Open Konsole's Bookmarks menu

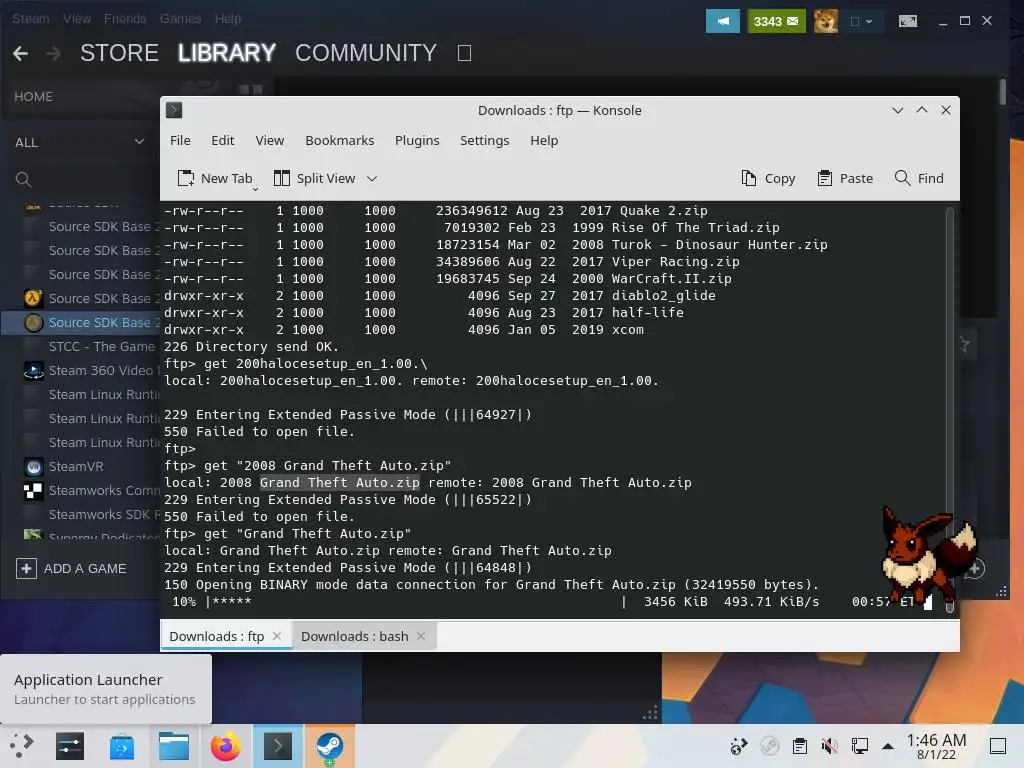[340, 140]
